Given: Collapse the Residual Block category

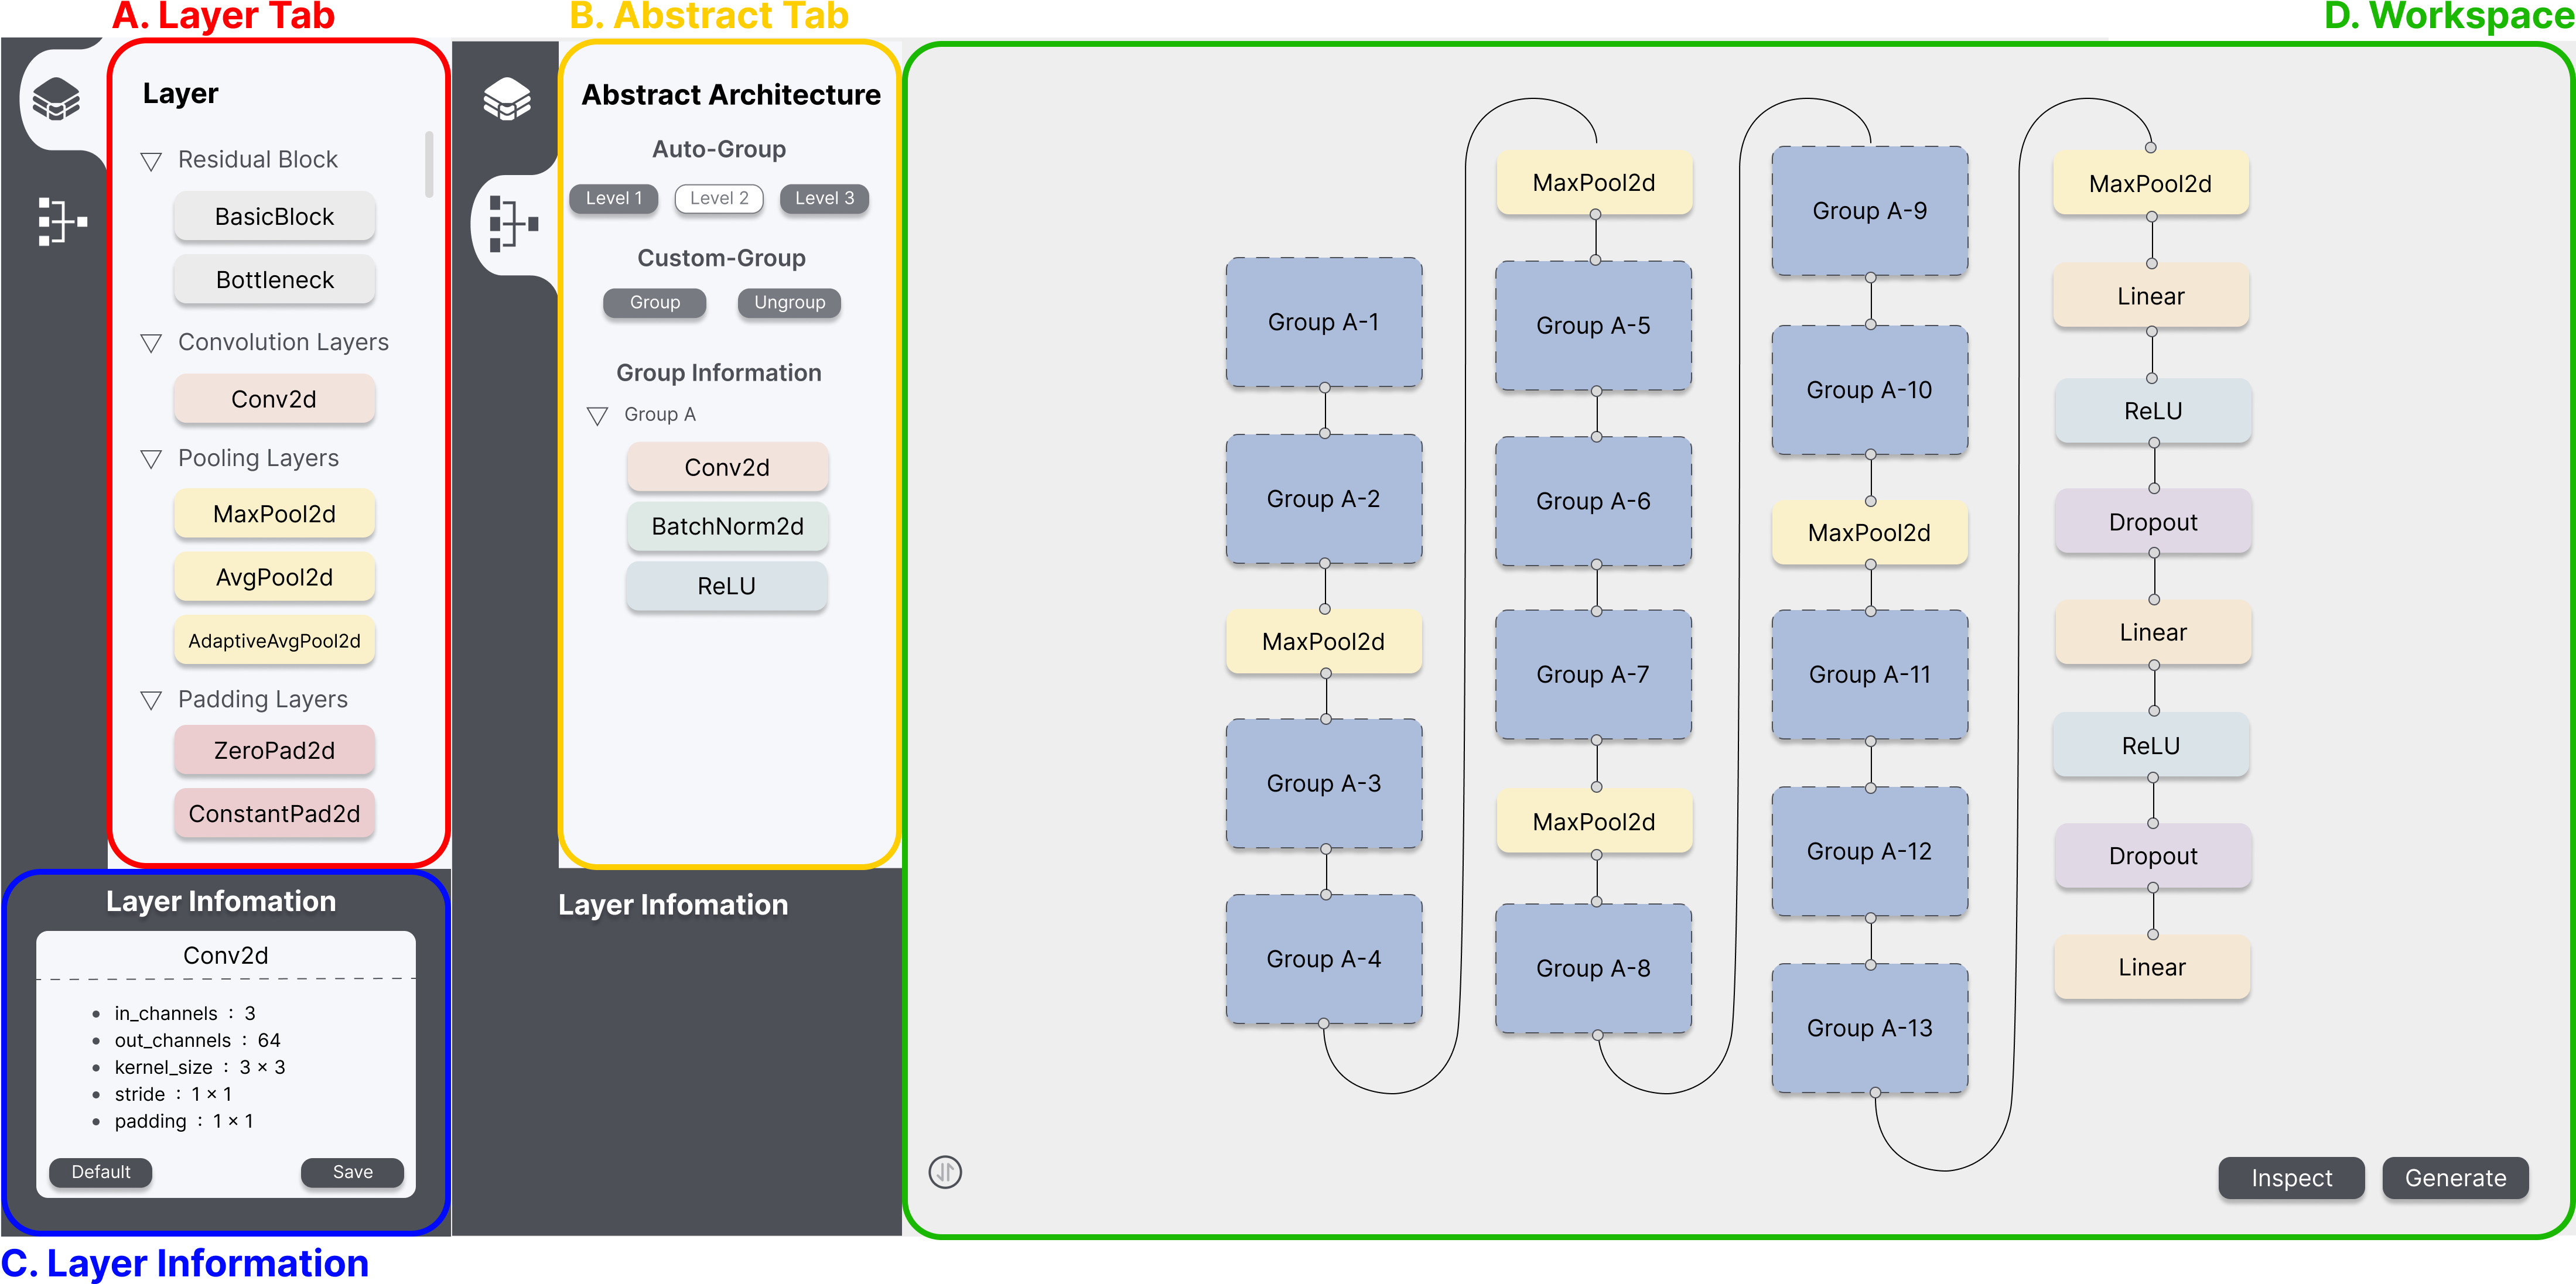Looking at the screenshot, I should click(152, 161).
